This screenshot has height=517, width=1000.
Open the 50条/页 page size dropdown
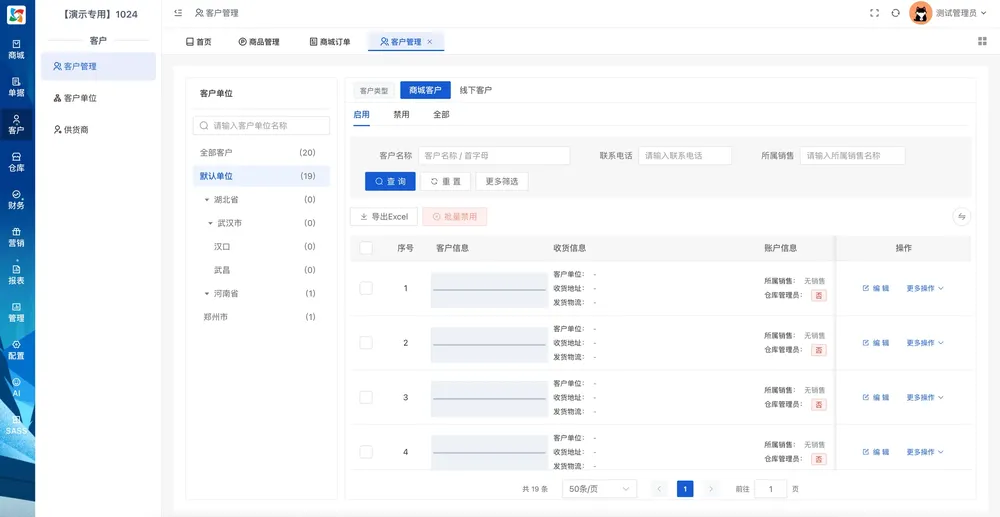(x=599, y=489)
